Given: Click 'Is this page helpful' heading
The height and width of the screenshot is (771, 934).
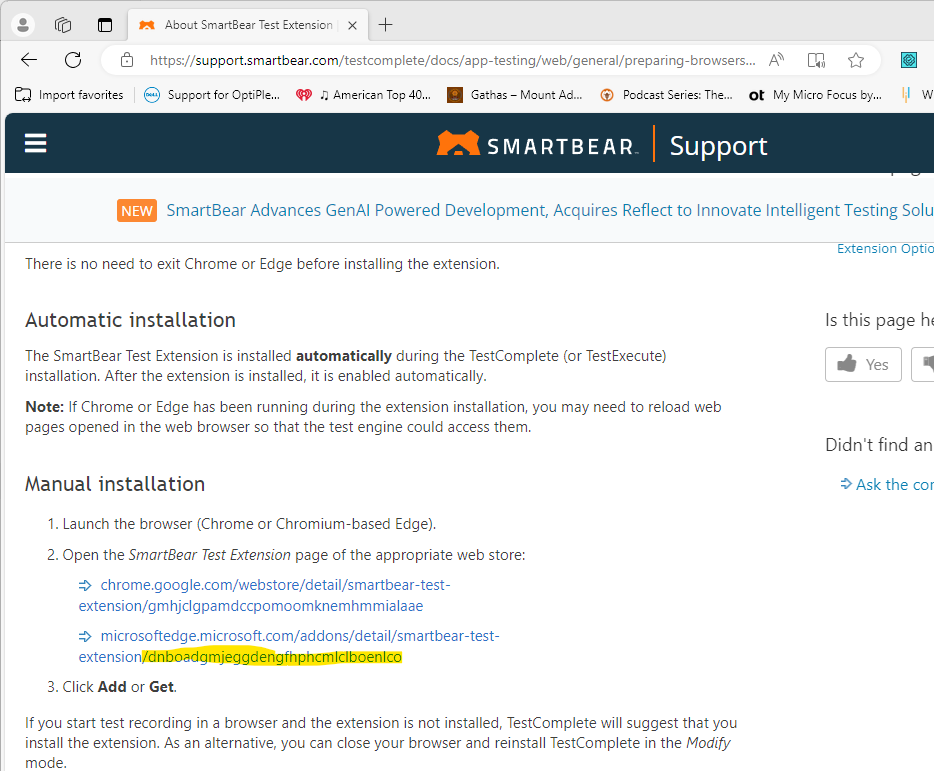Looking at the screenshot, I should 879,320.
